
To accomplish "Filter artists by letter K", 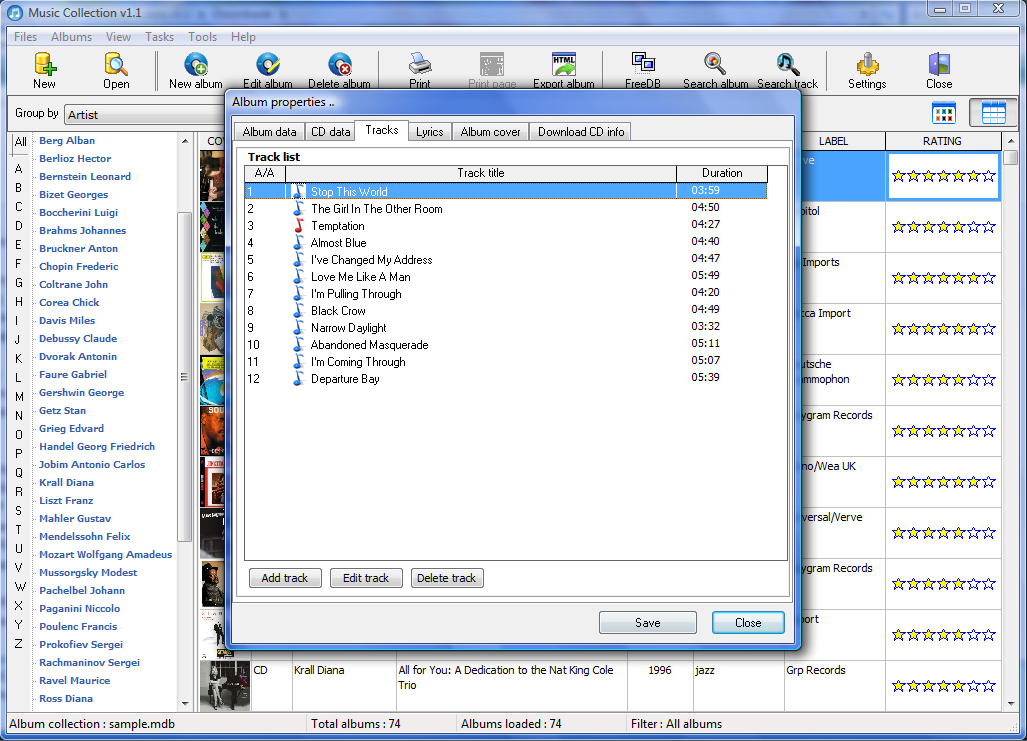I will pos(18,358).
